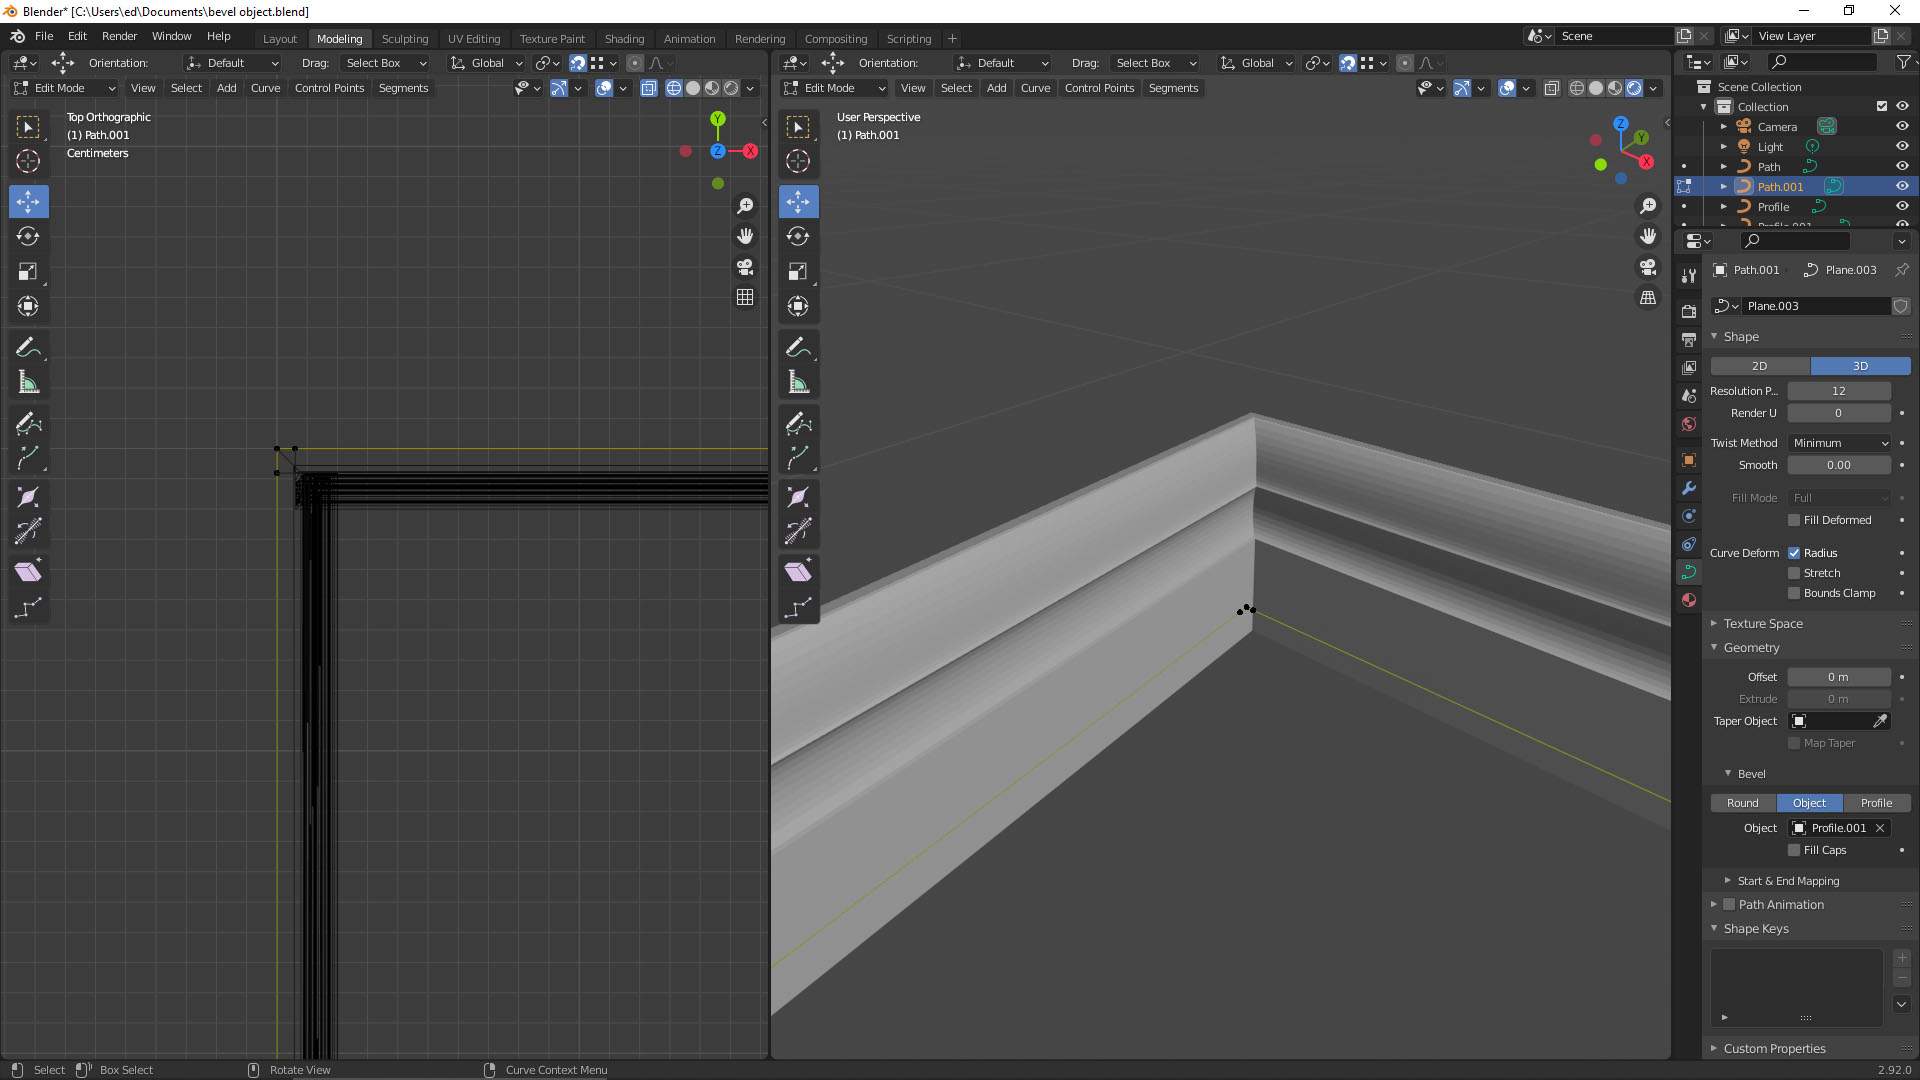1920x1080 pixels.
Task: Adjust the Smooth value slider
Action: pyautogui.click(x=1839, y=464)
